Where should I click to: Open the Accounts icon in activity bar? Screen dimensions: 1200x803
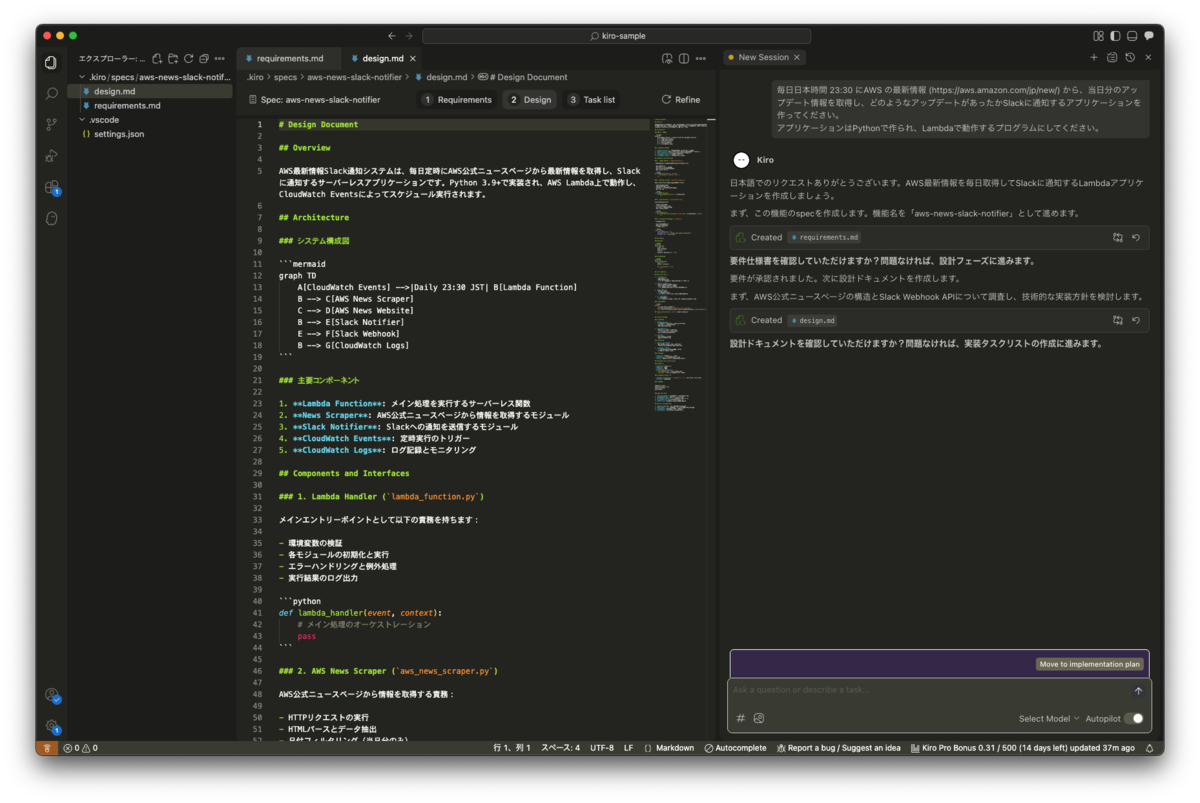[51, 695]
